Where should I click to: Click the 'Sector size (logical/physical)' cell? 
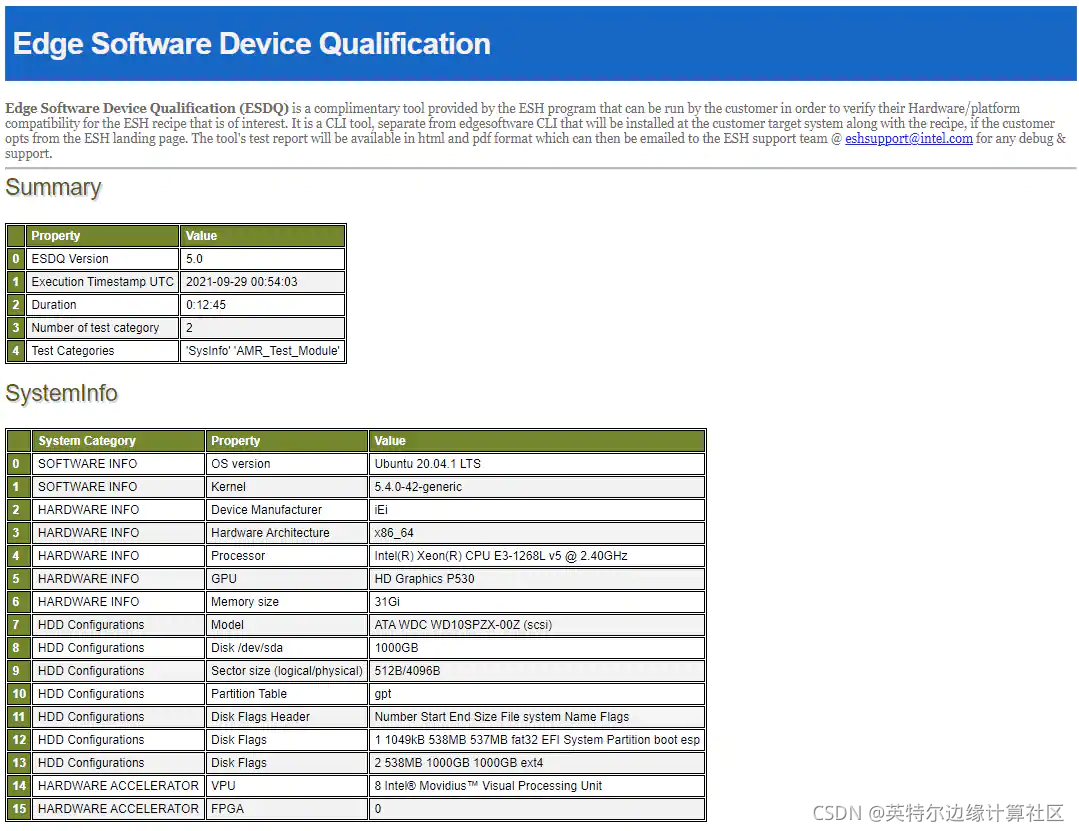click(286, 671)
